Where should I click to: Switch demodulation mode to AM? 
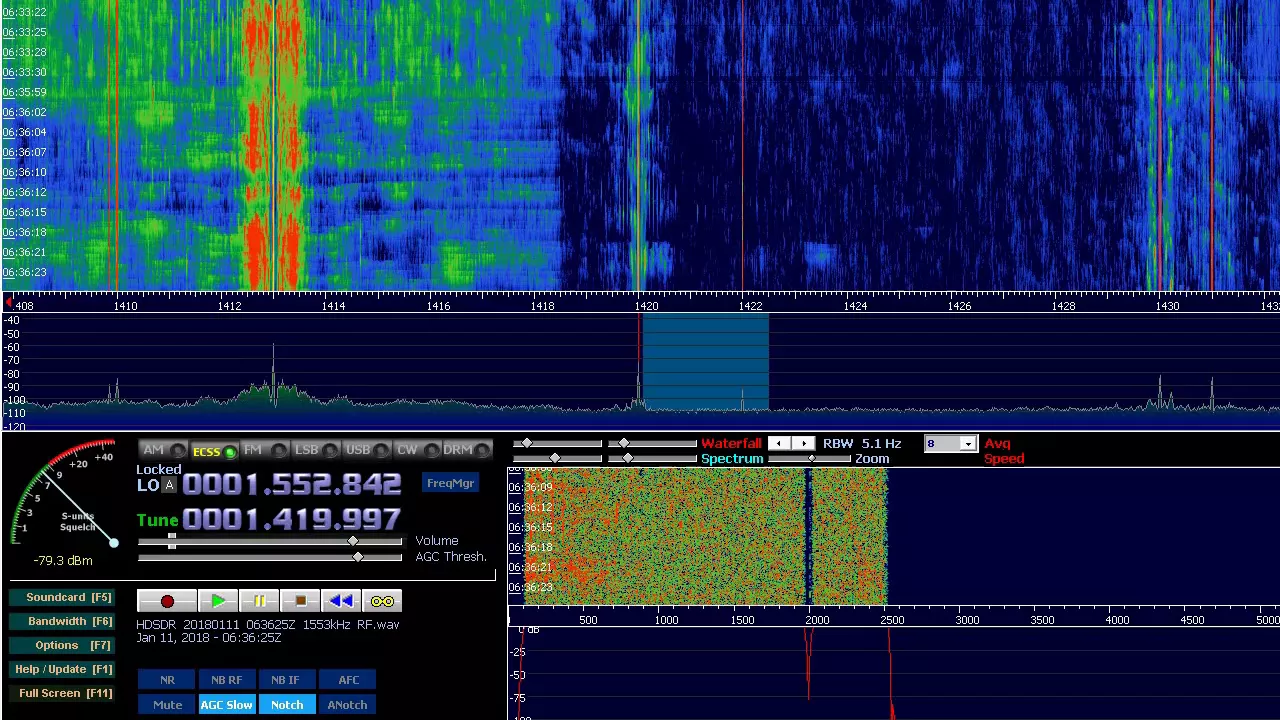point(163,450)
